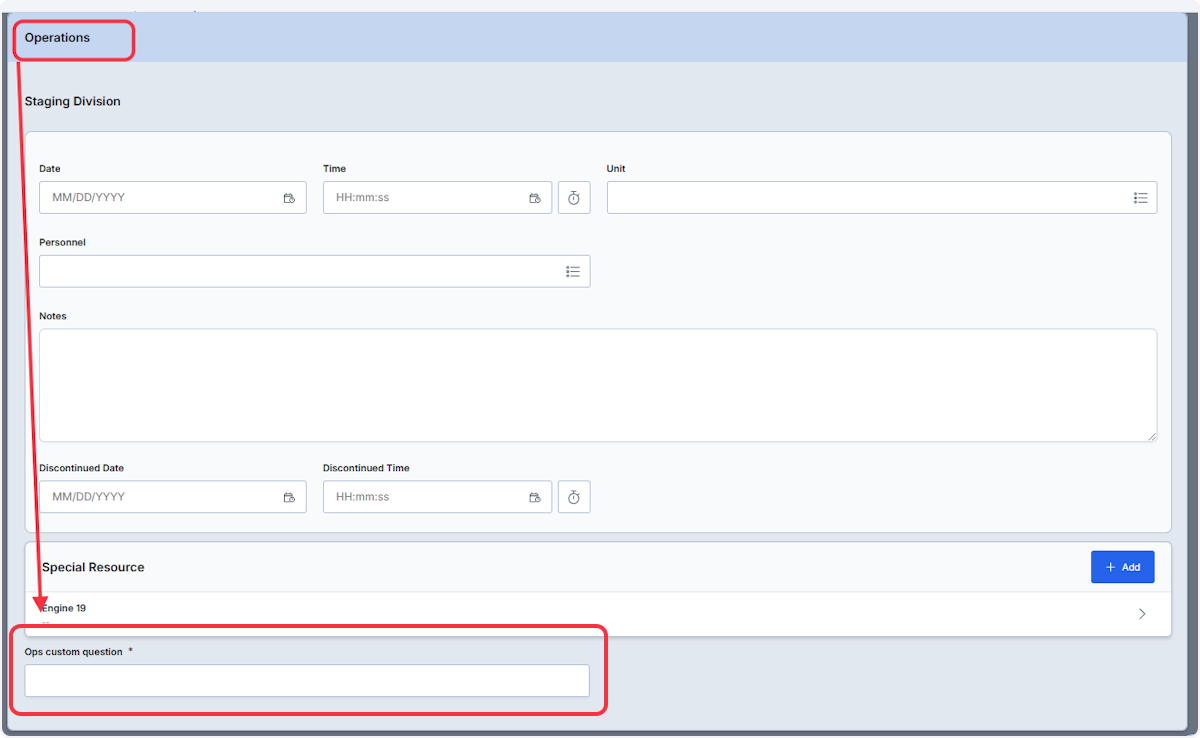
Task: Click the Special Resource heading
Action: [x=93, y=567]
